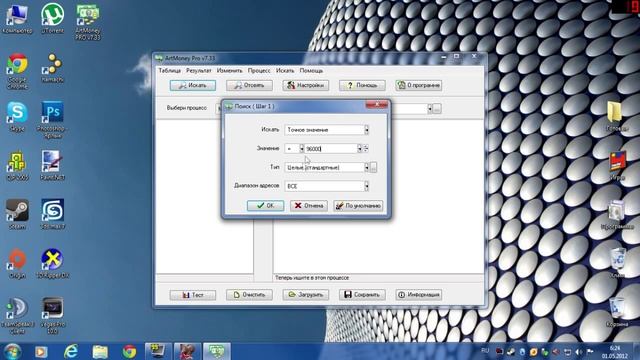Click Тест button in bottom toolbar

point(193,295)
